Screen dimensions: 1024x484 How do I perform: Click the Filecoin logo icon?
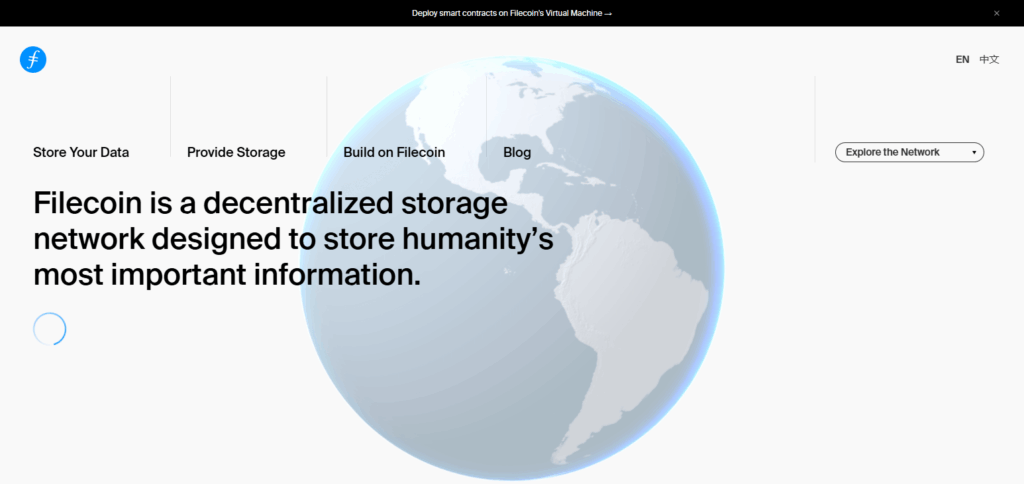(x=33, y=60)
